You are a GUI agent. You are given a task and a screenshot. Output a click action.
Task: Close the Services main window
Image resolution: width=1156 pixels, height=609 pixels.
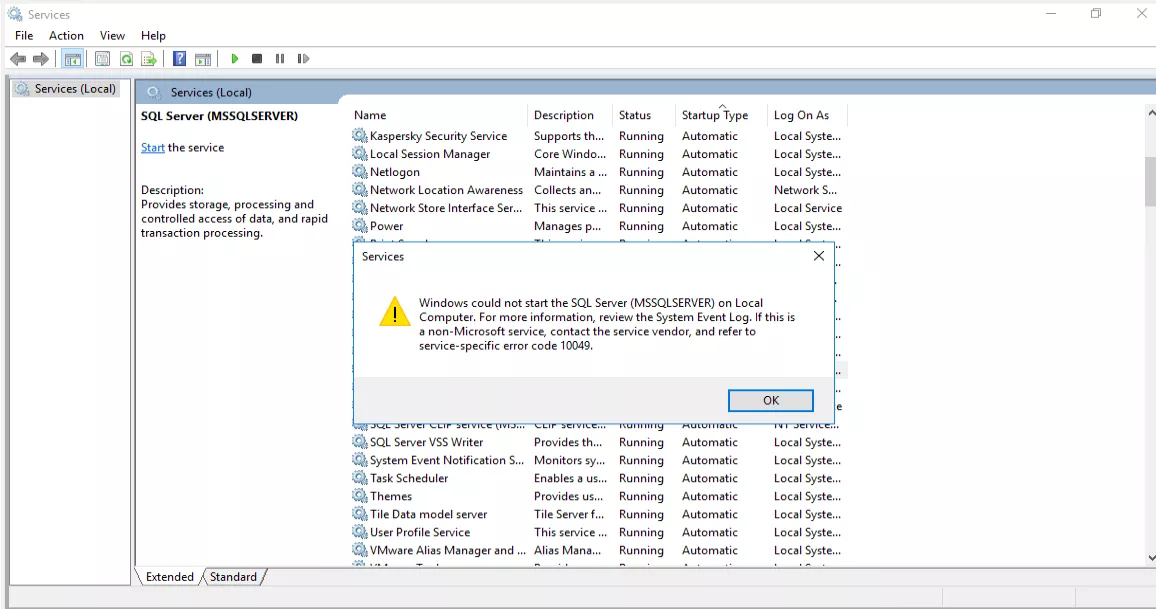[1141, 13]
